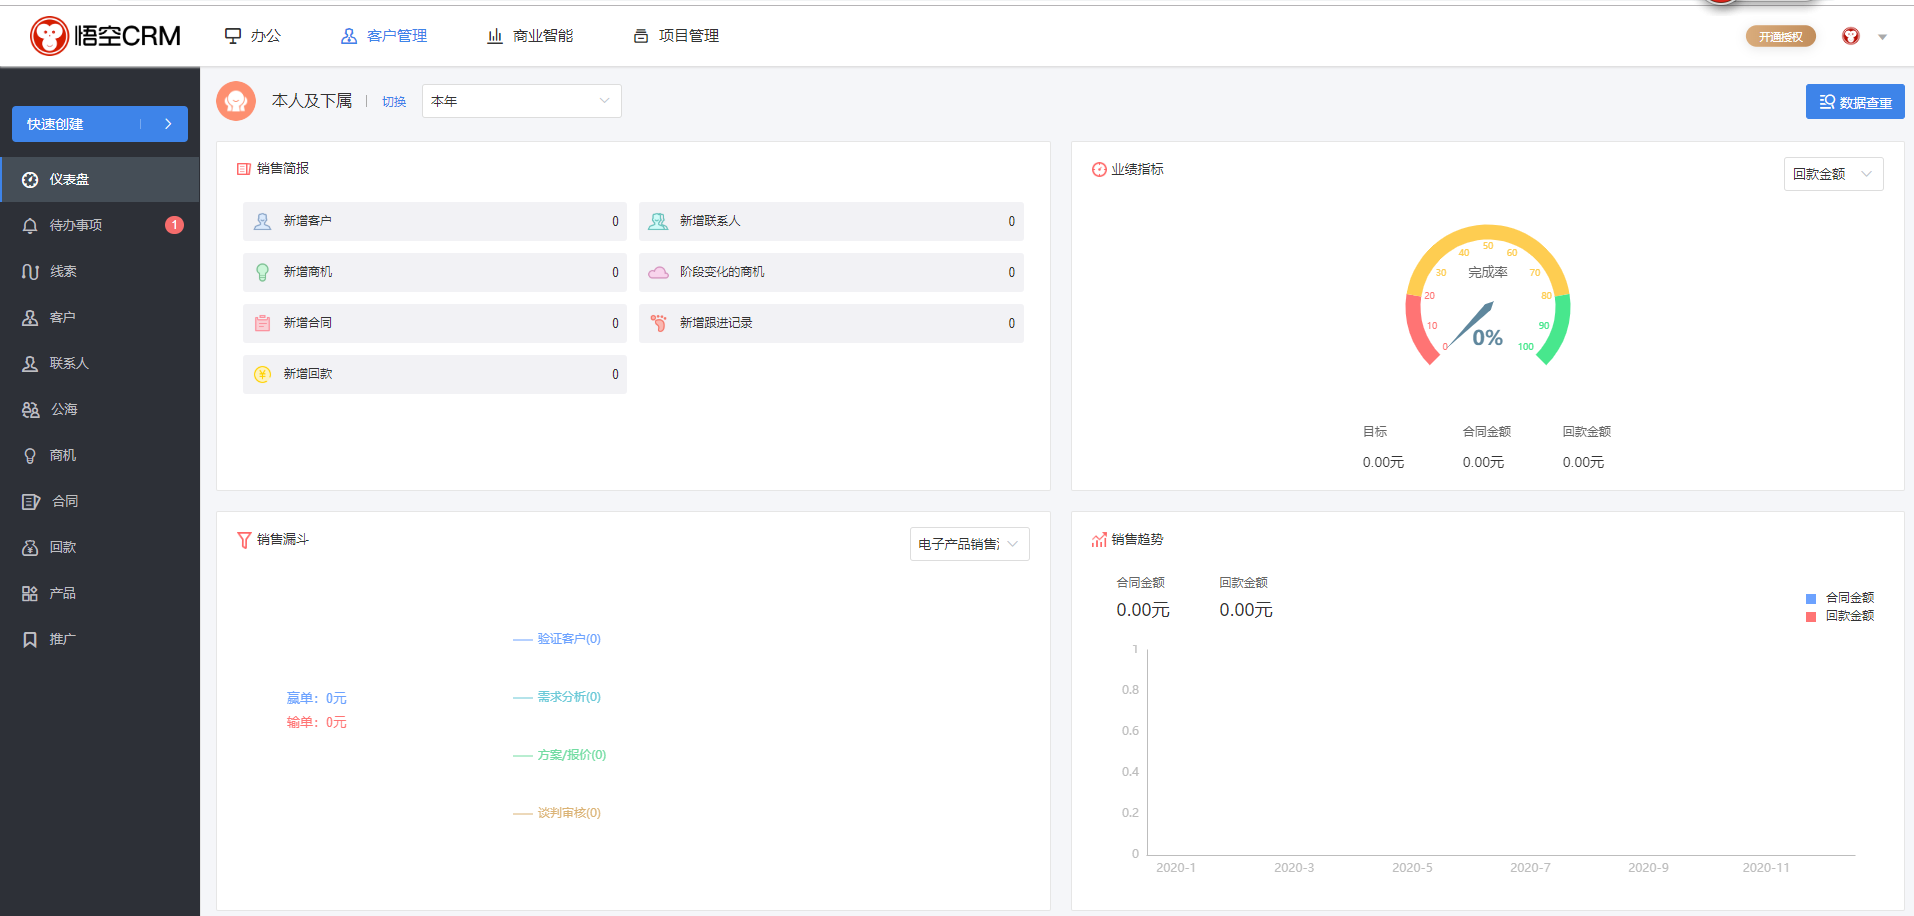Viewport: 1914px width, 916px height.
Task: Click the 新增商机 lightbulb icon
Action: click(262, 273)
